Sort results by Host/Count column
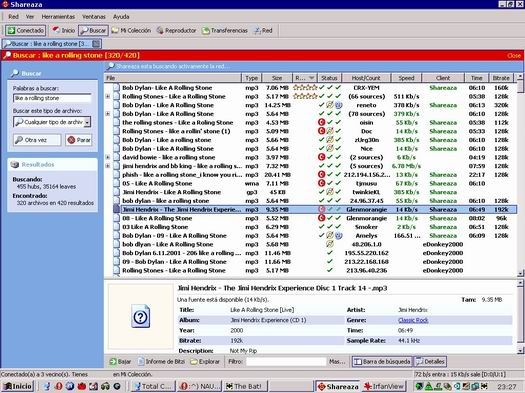Image resolution: width=525 pixels, height=393 pixels. click(366, 78)
